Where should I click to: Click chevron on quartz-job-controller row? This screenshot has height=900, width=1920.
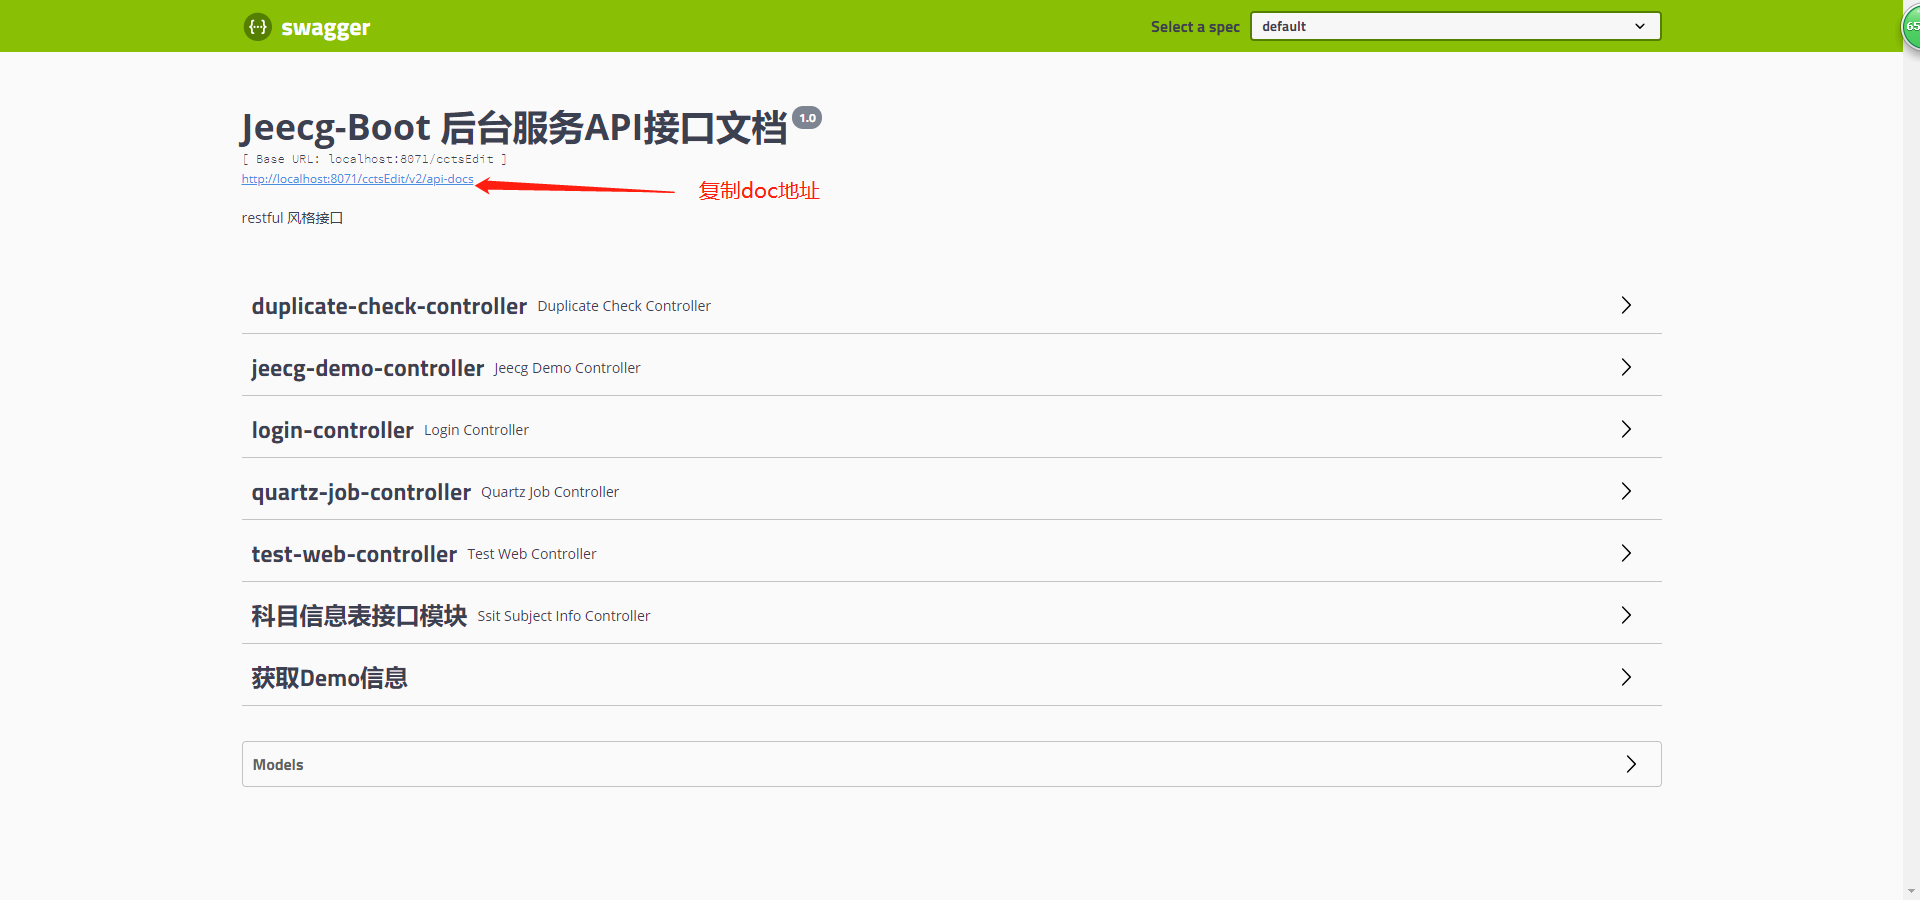coord(1626,491)
